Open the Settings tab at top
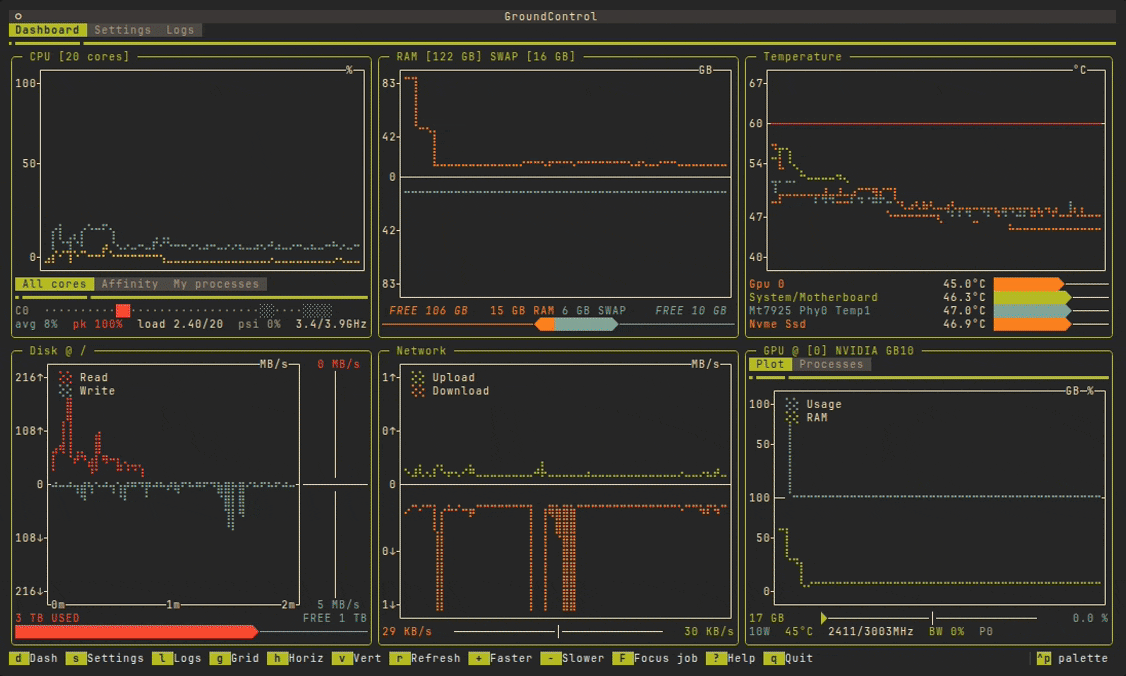 click(x=123, y=30)
